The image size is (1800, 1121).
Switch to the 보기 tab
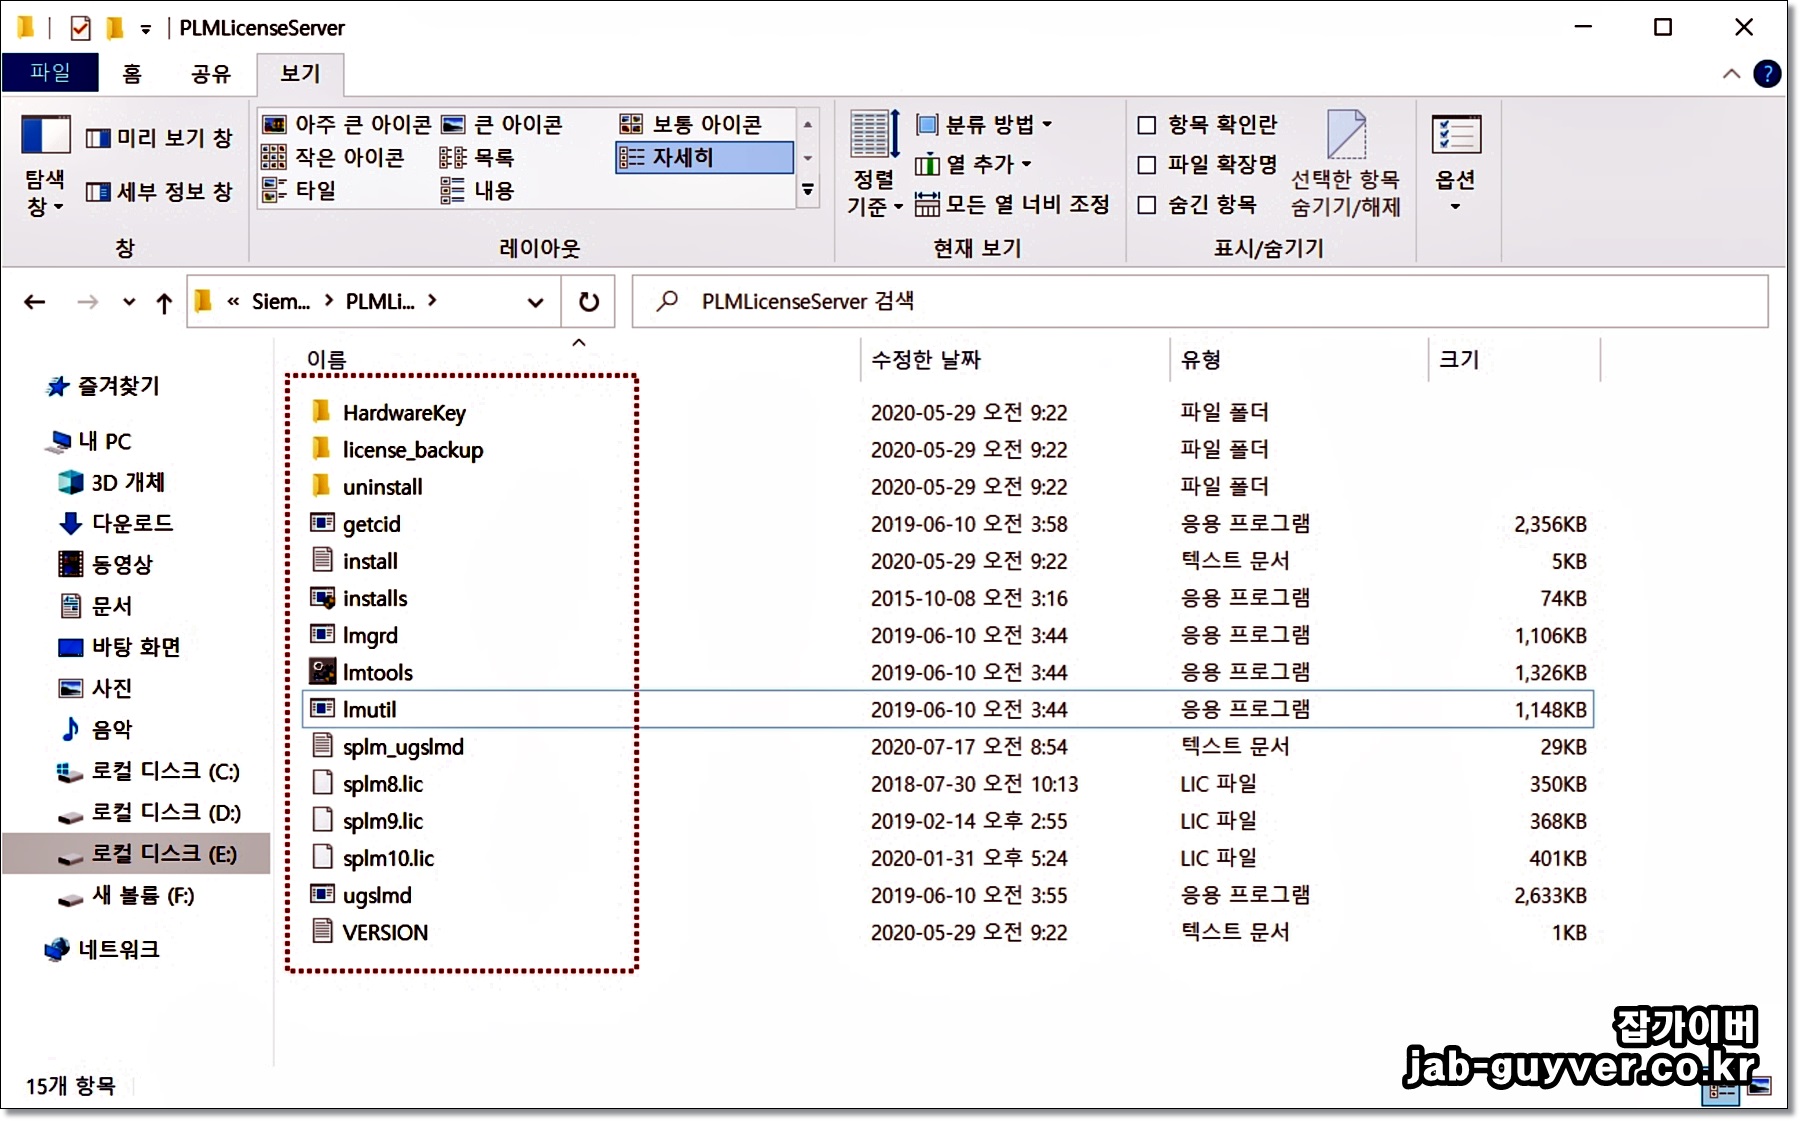(x=300, y=73)
